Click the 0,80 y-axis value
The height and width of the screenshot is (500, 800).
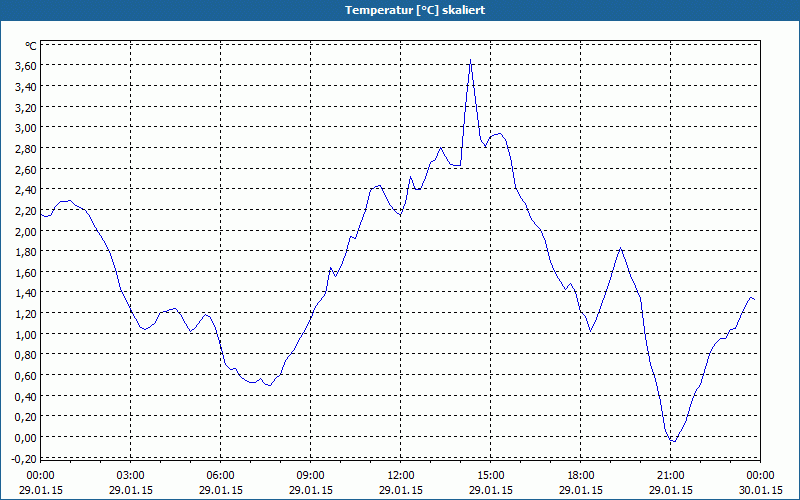(x=26, y=355)
